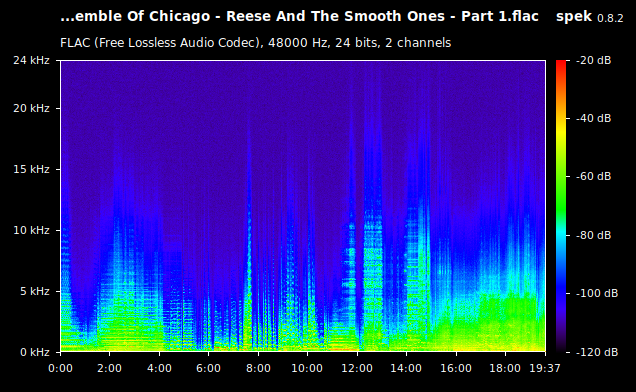Viewport: 636px width, 392px height.
Task: Click the '0 kHz' frequency axis label
Action: pyautogui.click(x=35, y=352)
